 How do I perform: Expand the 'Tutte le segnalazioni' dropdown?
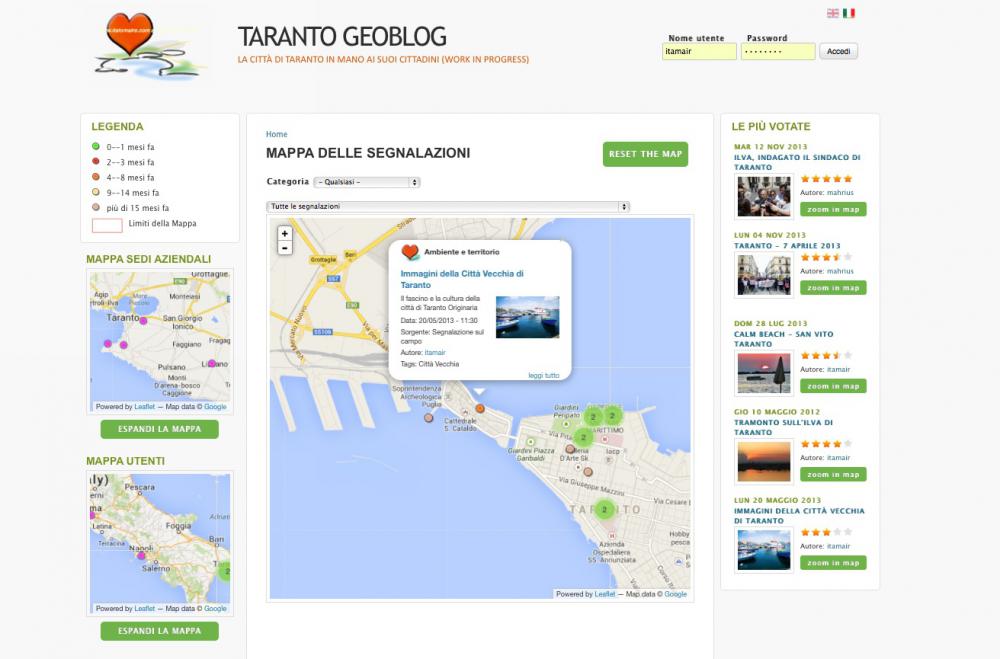448,206
